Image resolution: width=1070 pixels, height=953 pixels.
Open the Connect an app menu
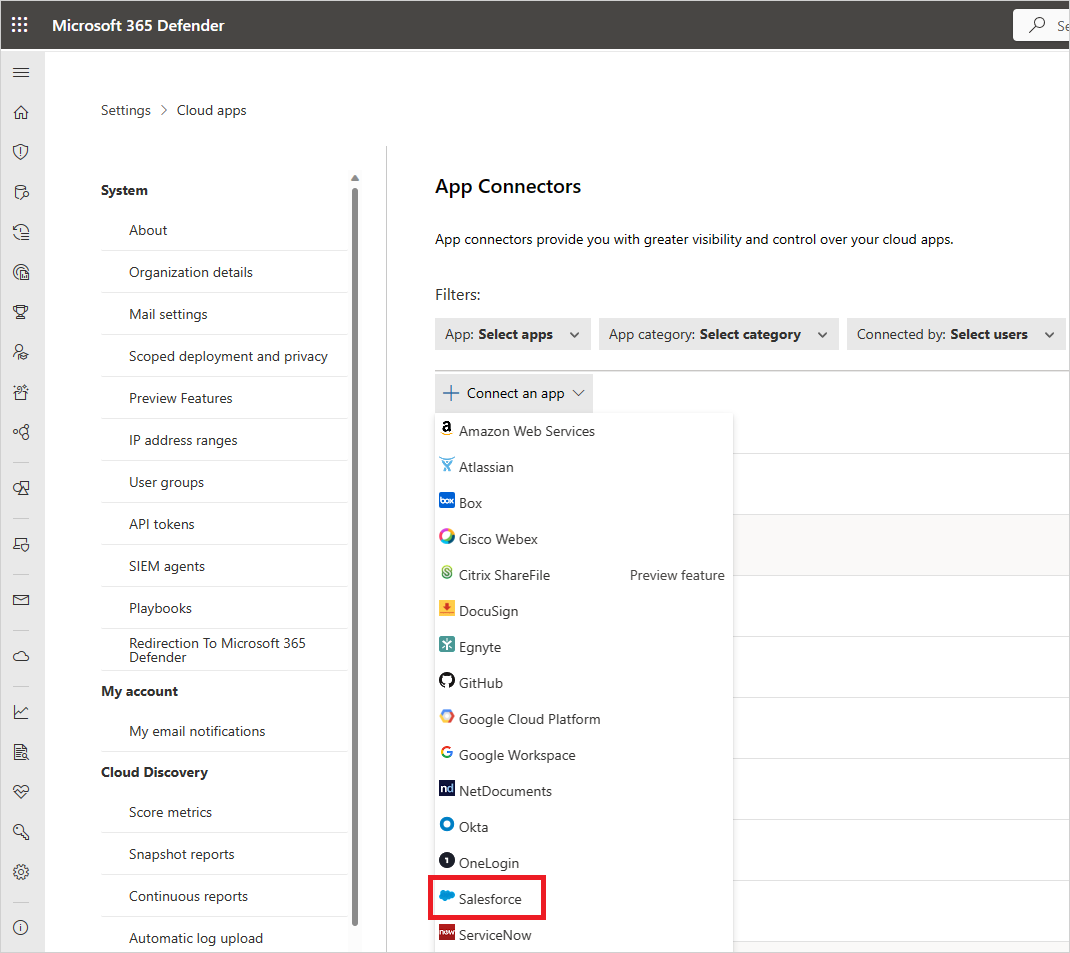pyautogui.click(x=513, y=393)
